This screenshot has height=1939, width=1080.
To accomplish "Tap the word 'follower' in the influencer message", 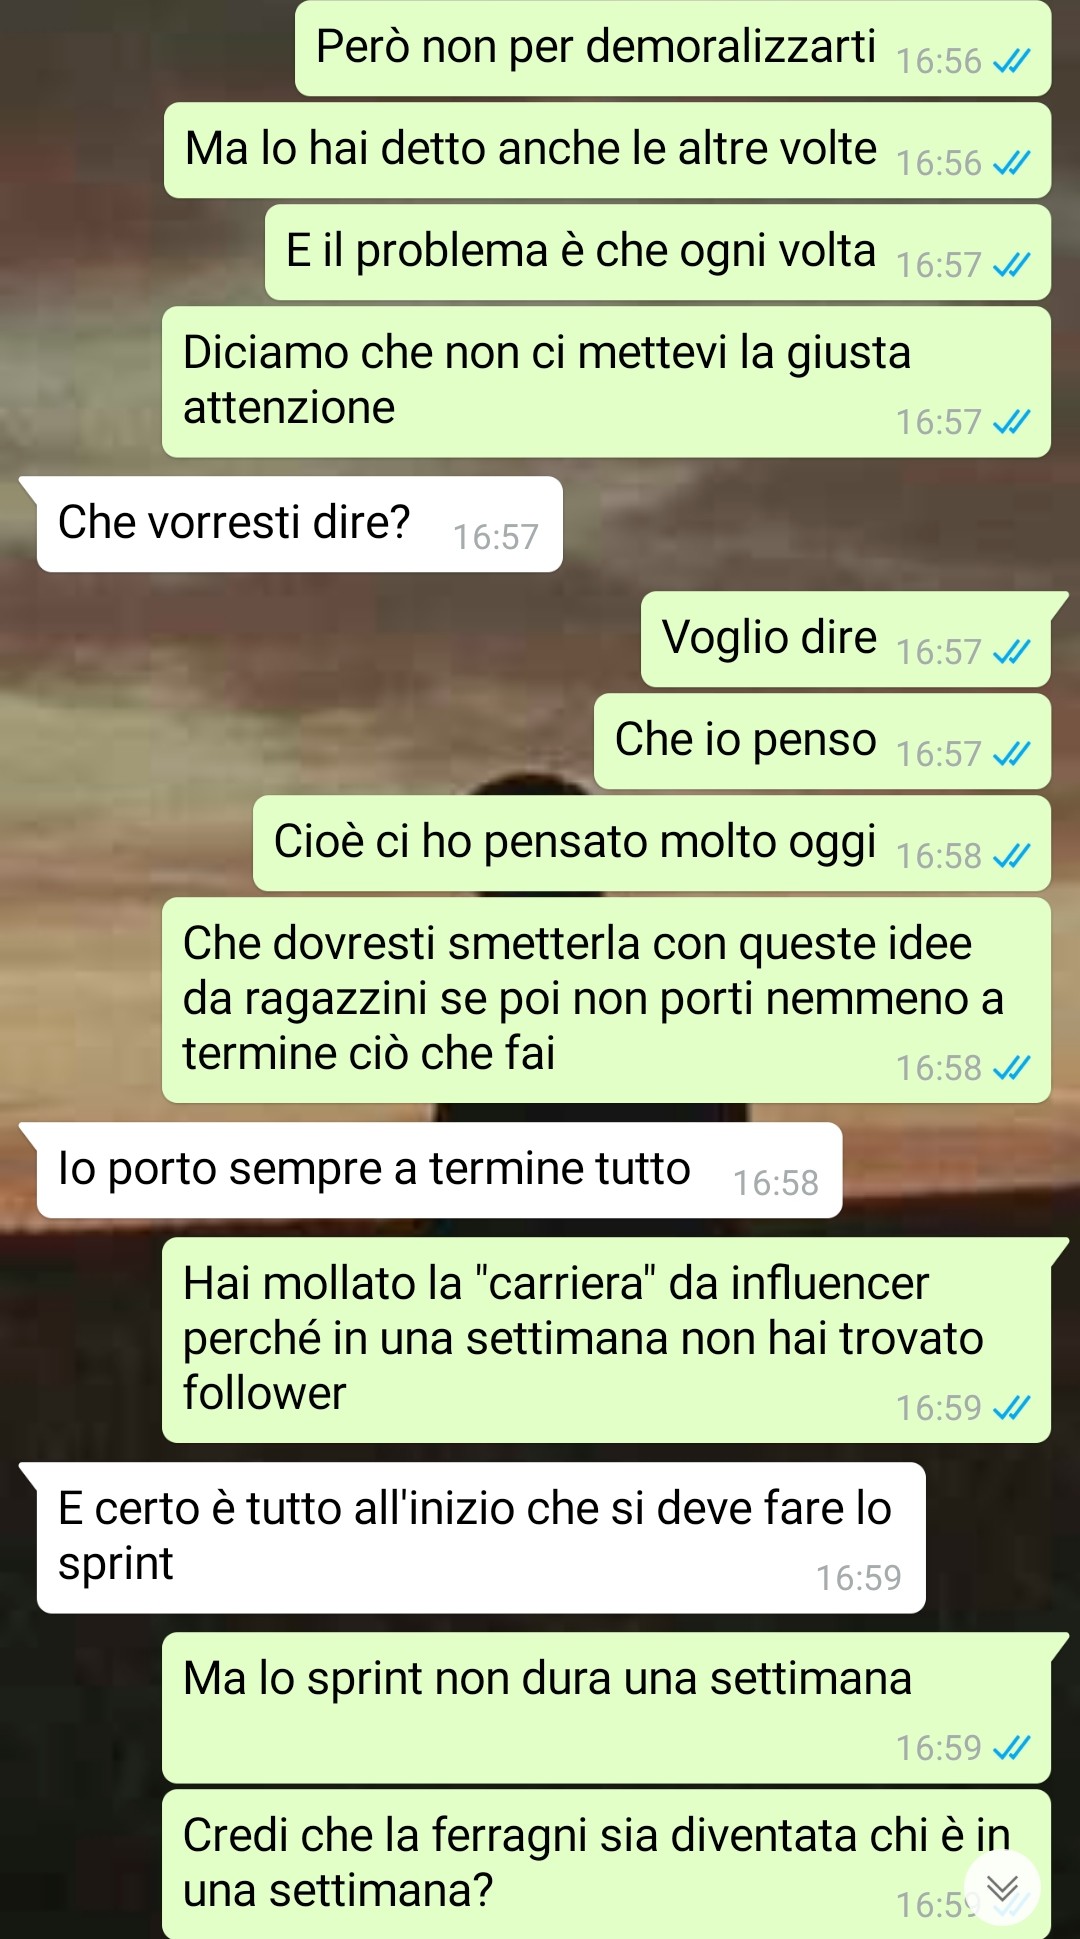I will tap(264, 1394).
